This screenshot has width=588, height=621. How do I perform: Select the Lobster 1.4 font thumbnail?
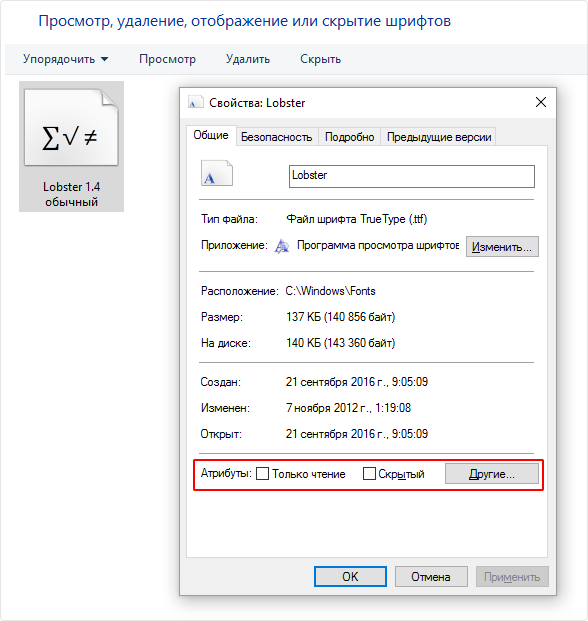pyautogui.click(x=71, y=147)
